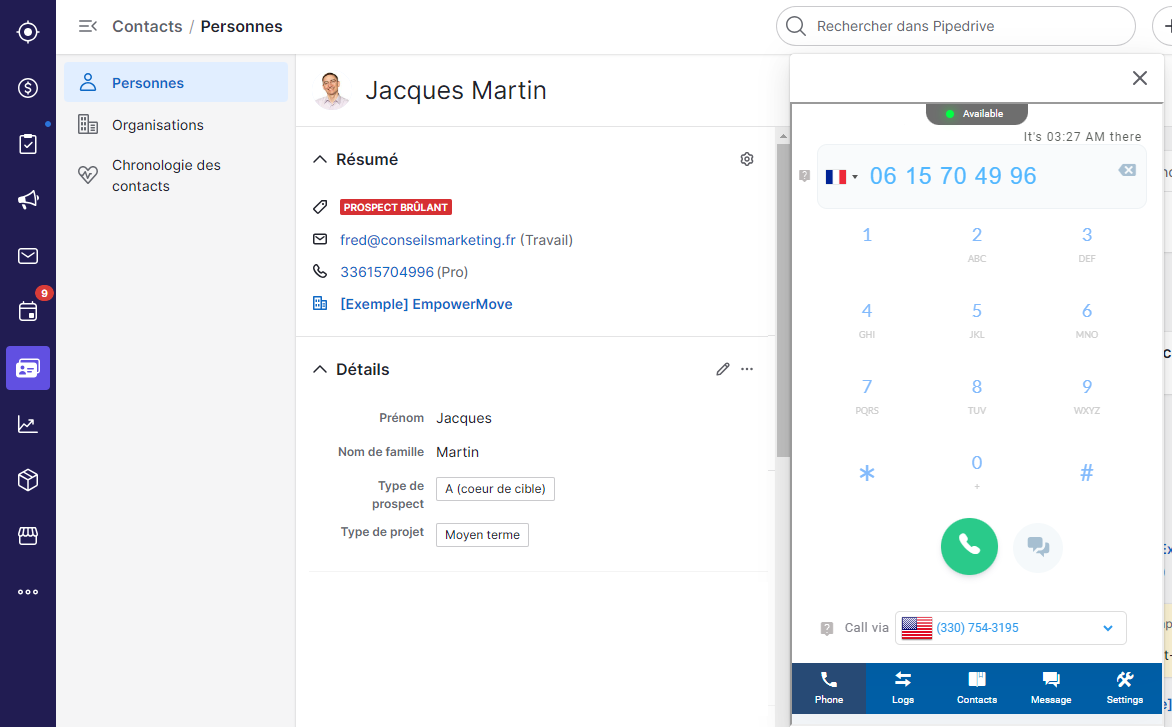This screenshot has width=1172, height=727.
Task: Collapse the Détails section chevron
Action: 320,369
